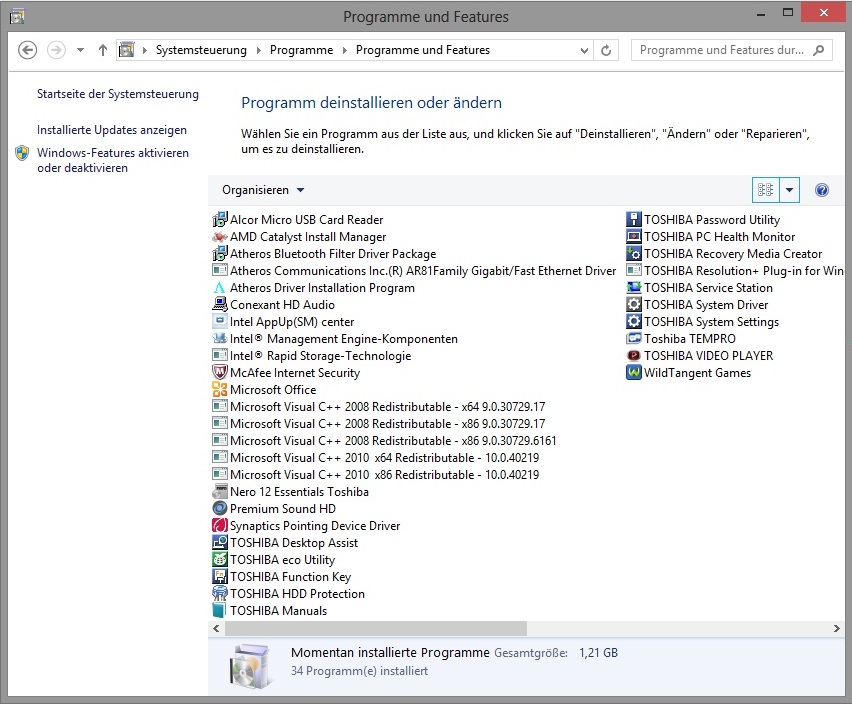Click the TOSHIBA Recovery Media Creator icon
This screenshot has width=852, height=704.
pos(634,254)
